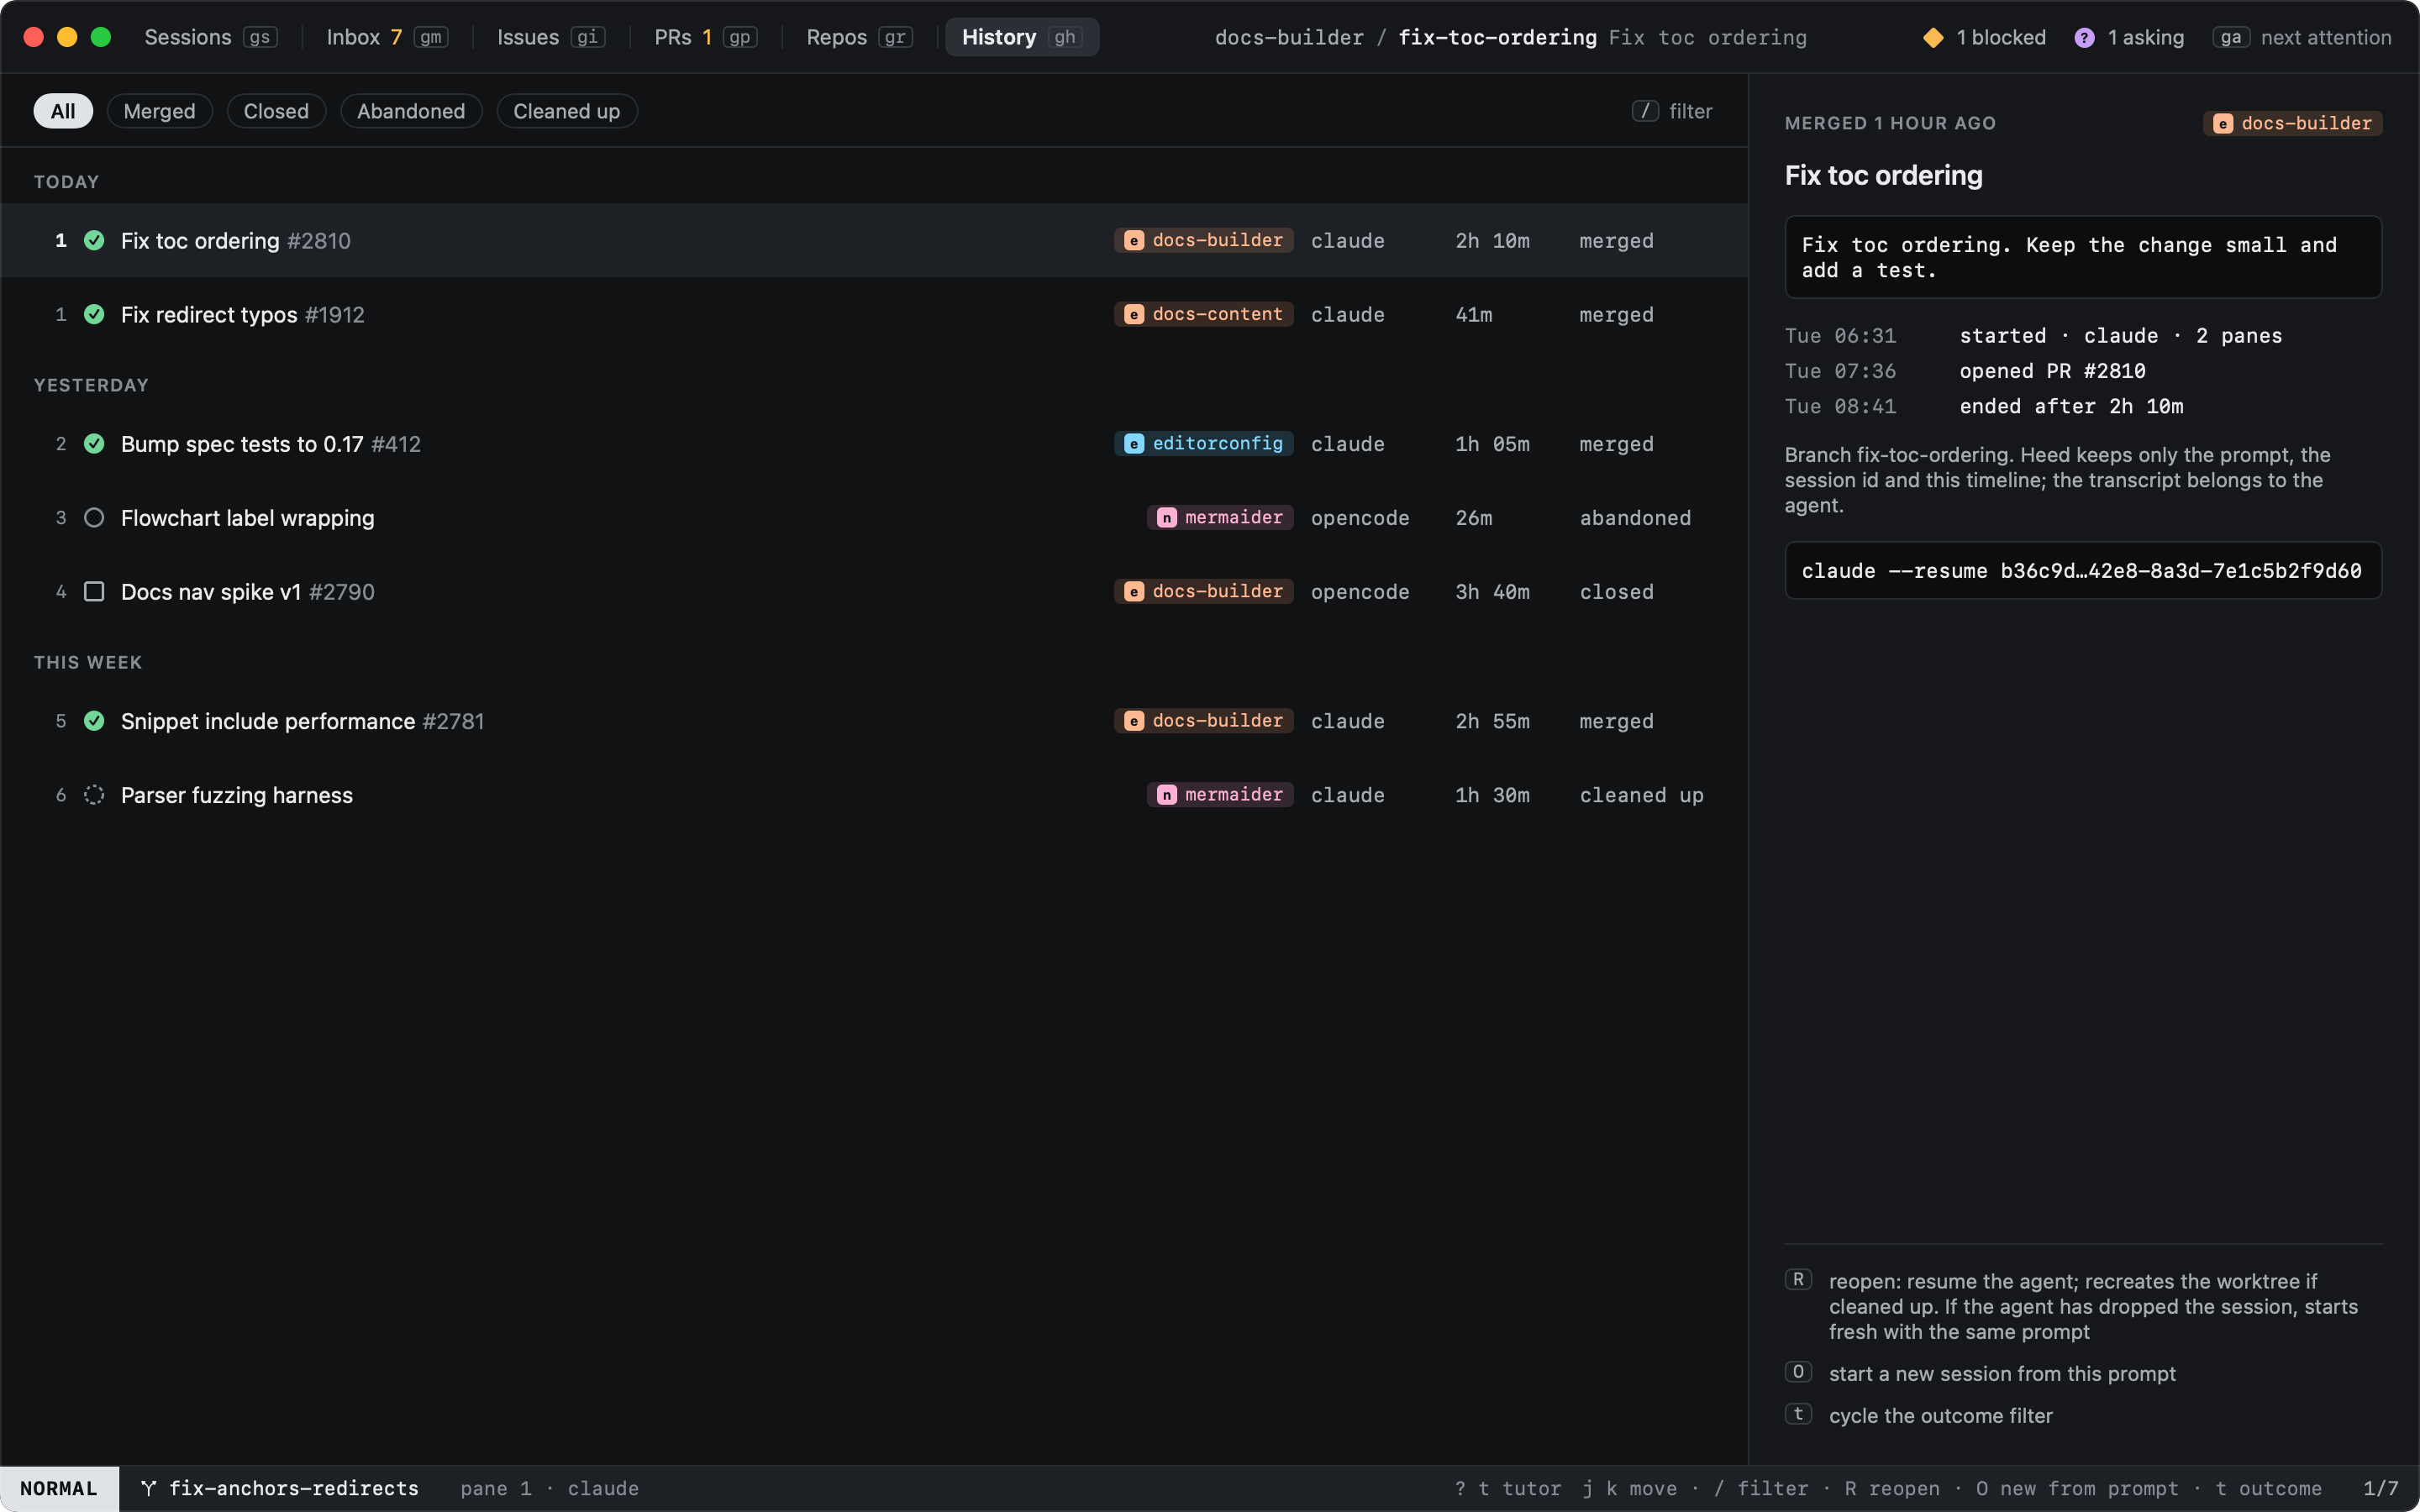The width and height of the screenshot is (2420, 1512).
Task: Click the prompt text box in detail panel
Action: (2083, 257)
